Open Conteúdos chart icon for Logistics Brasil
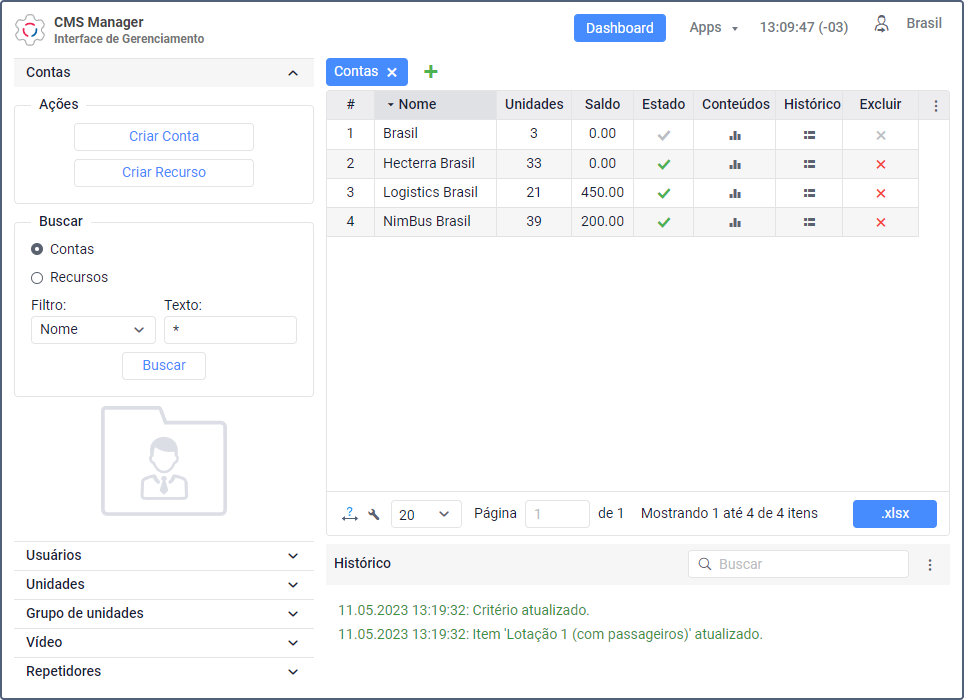Viewport: 964px width, 700px height. 734,193
